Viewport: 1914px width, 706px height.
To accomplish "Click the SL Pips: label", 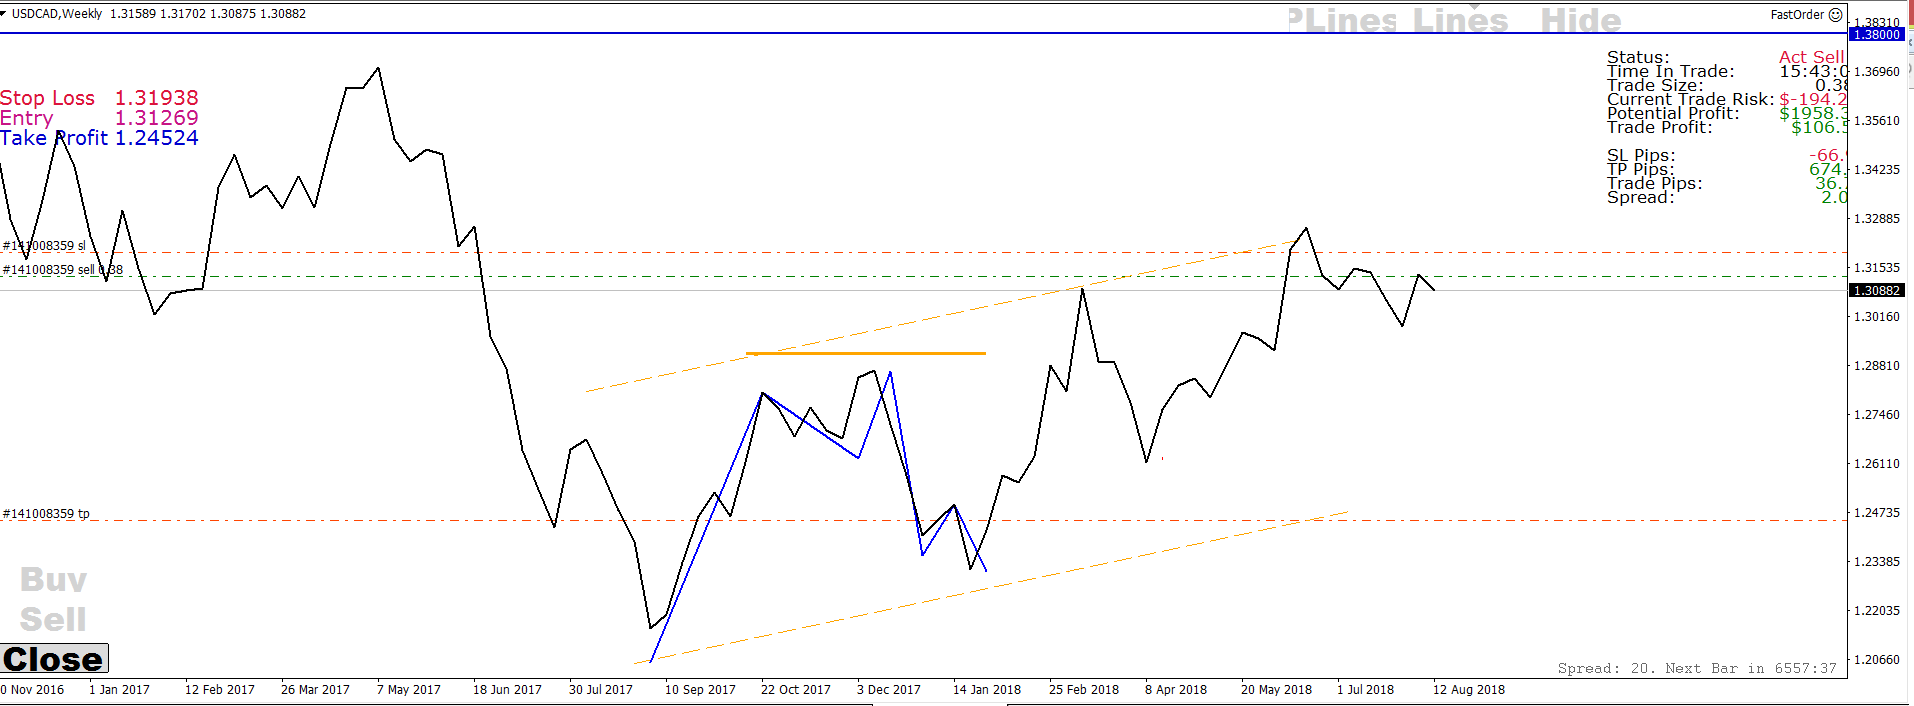I will (1641, 156).
